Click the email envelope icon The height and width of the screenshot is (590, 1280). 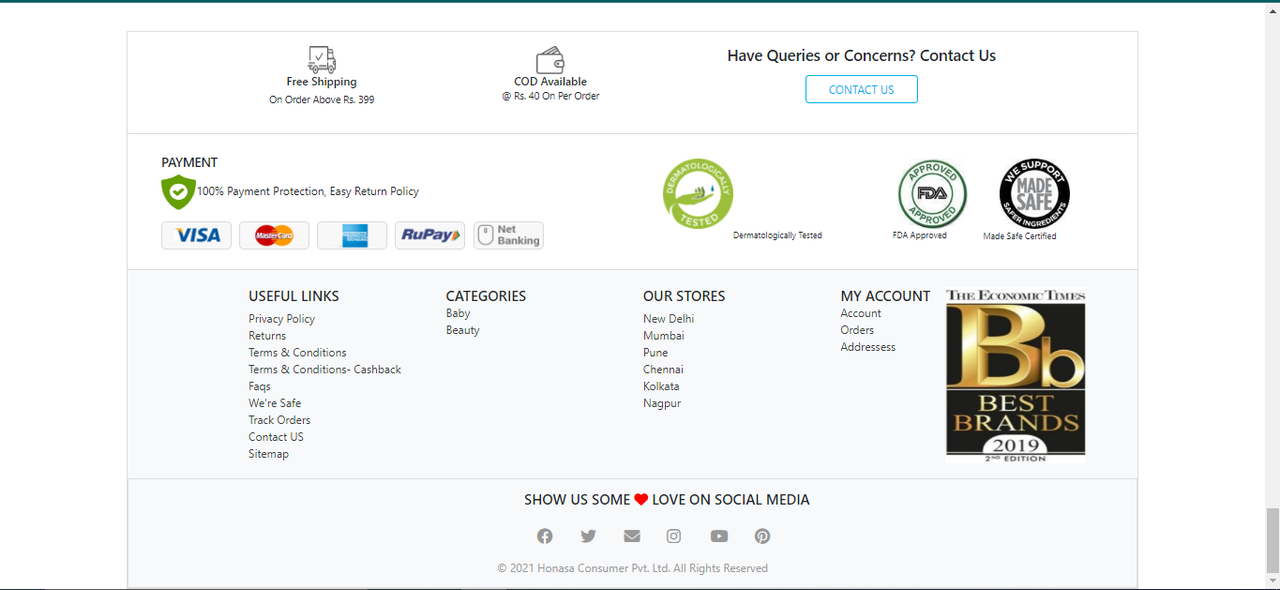[x=632, y=536]
